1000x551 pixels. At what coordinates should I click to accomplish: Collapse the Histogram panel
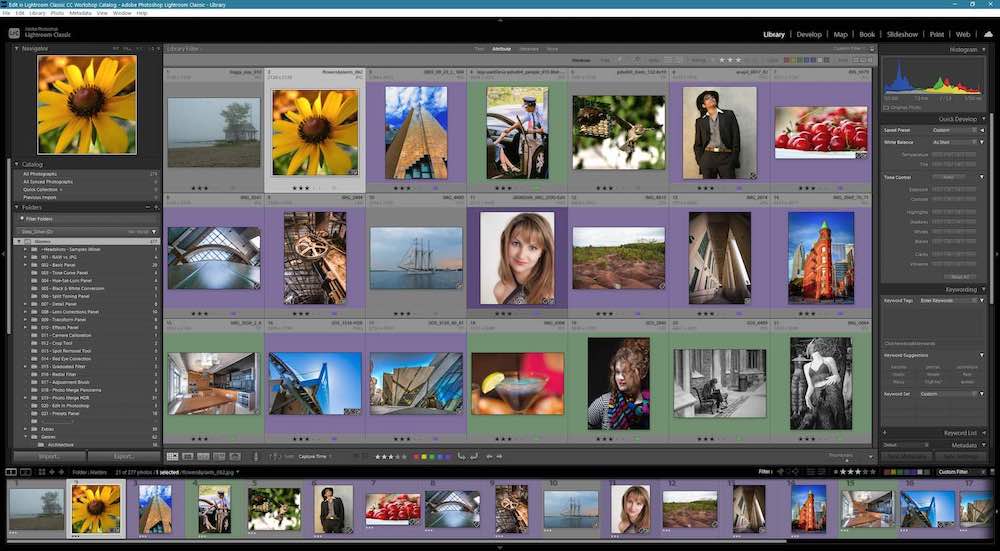983,50
